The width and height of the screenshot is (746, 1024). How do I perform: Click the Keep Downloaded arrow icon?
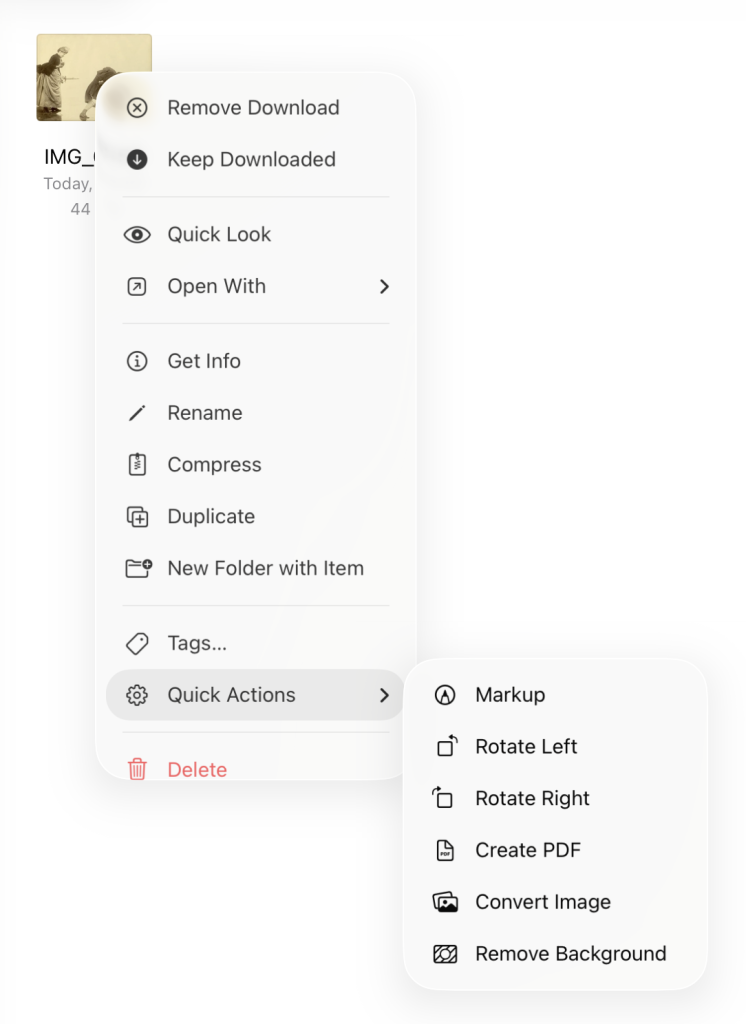click(137, 160)
